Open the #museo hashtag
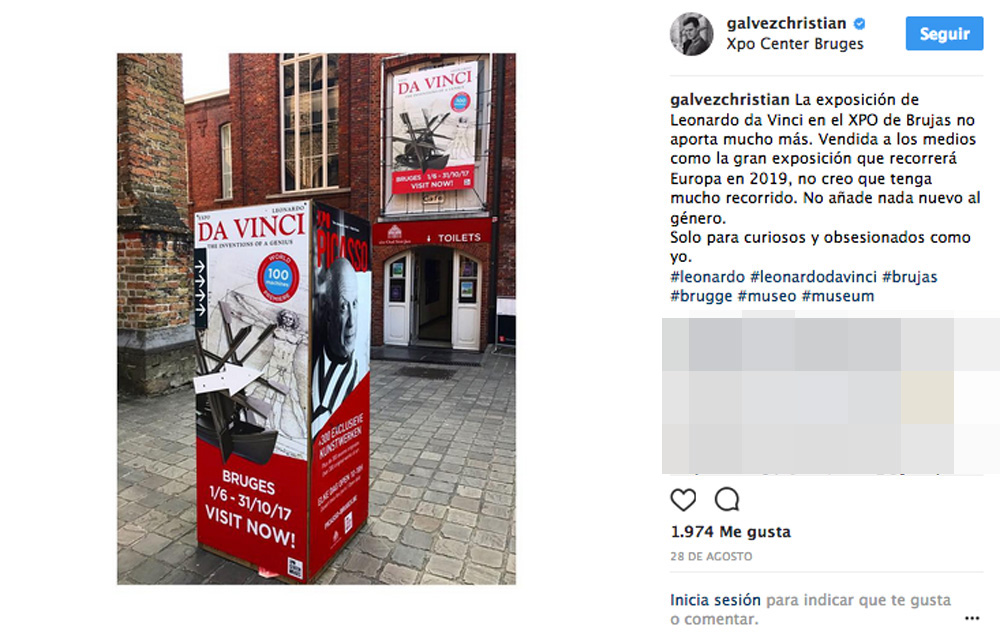The height and width of the screenshot is (634, 1000). (x=767, y=296)
